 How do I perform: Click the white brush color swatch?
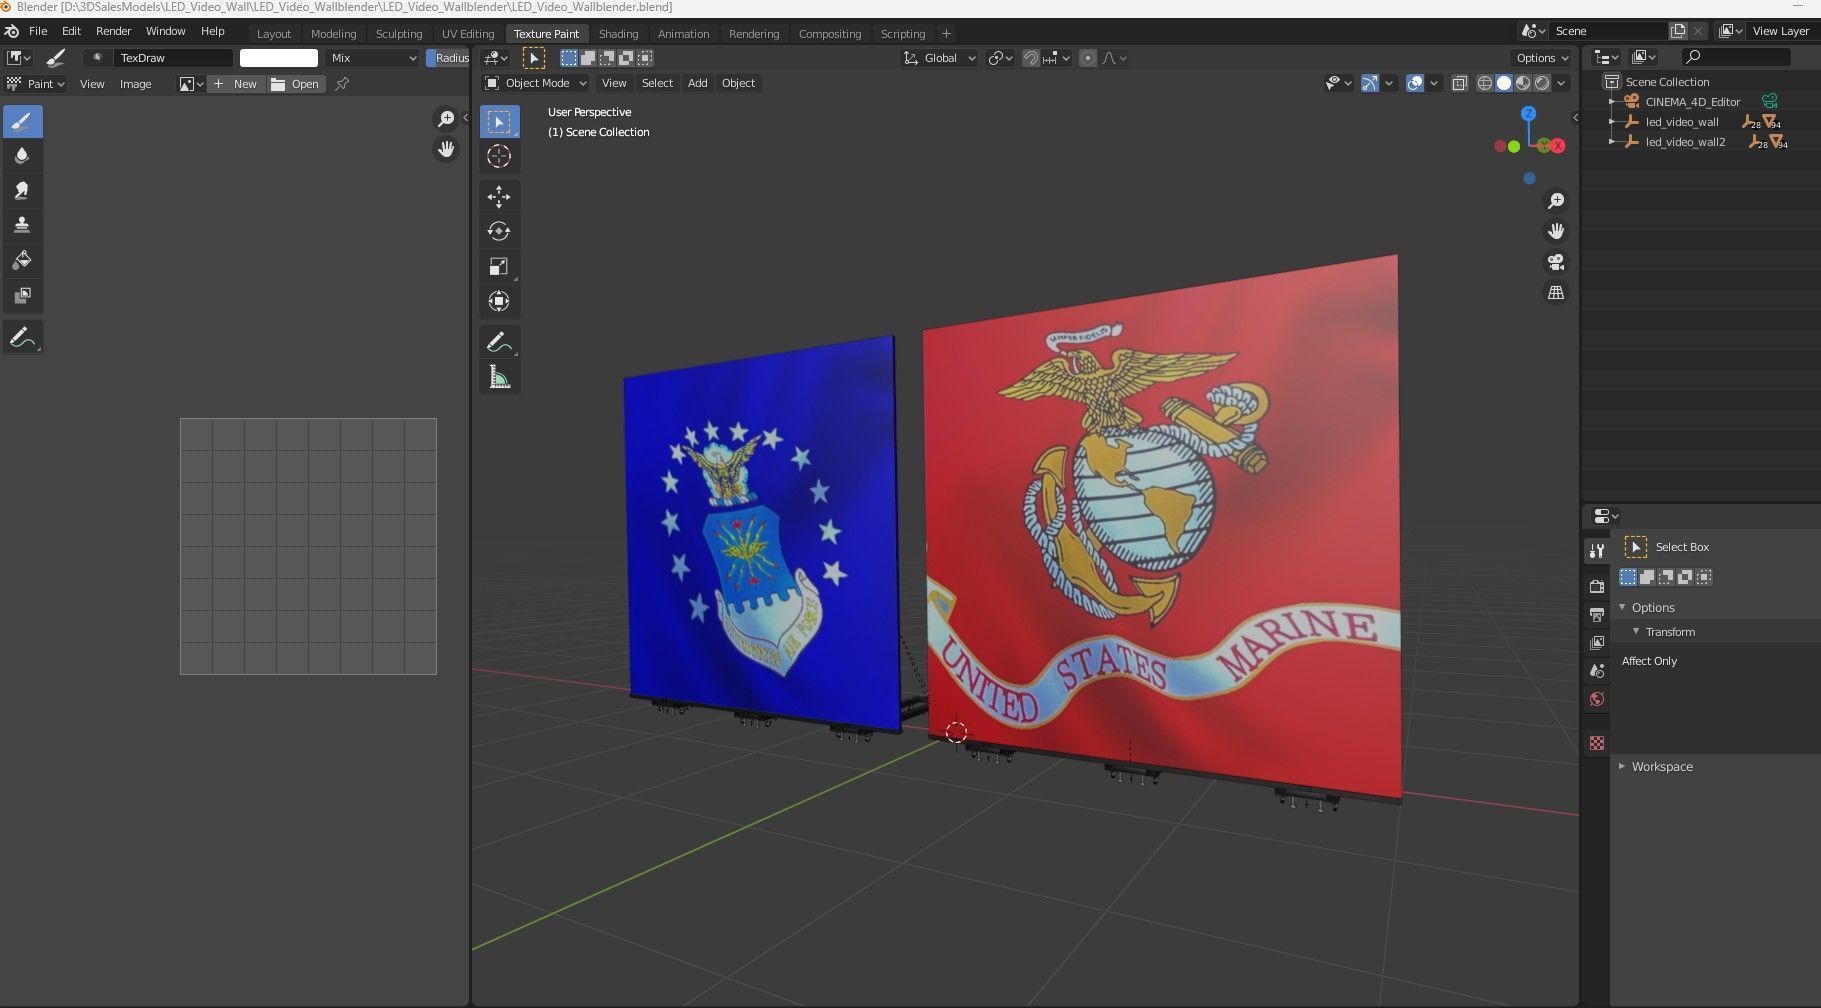(x=279, y=58)
